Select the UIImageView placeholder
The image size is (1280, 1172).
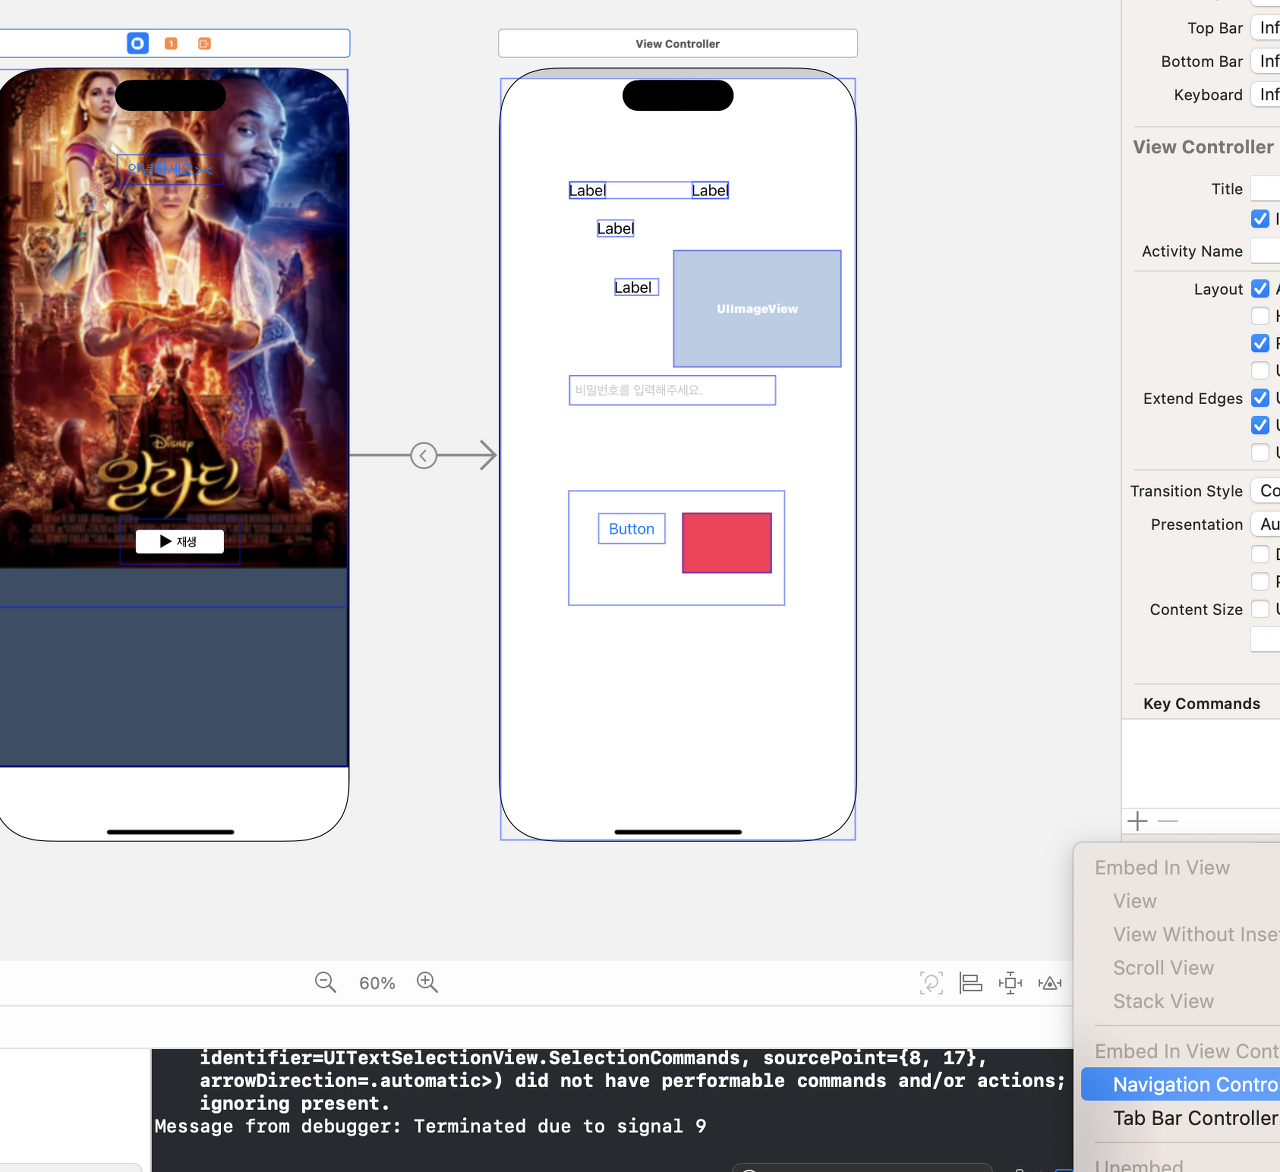[x=757, y=309]
